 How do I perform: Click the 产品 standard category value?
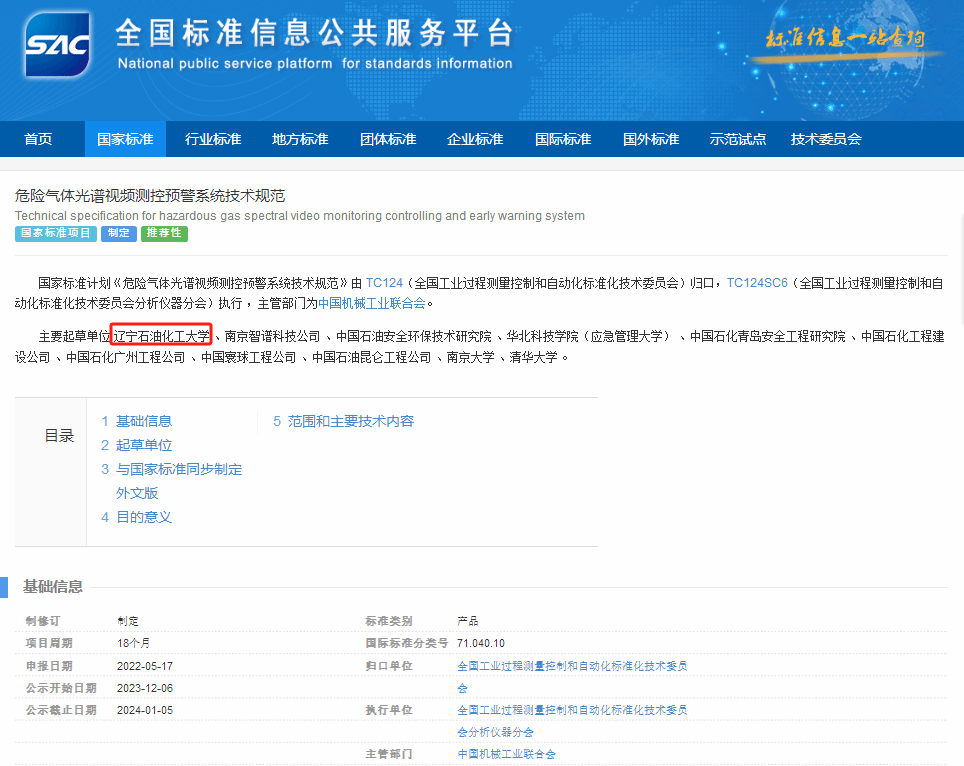click(468, 621)
